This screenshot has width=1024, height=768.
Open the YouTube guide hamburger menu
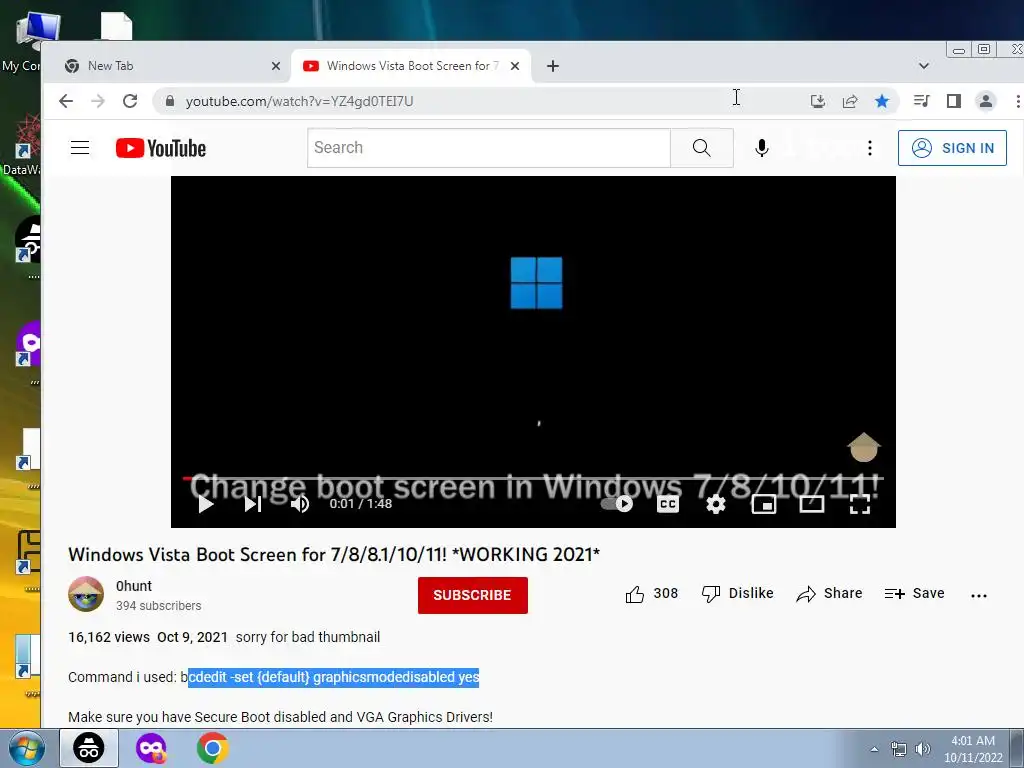(x=80, y=148)
